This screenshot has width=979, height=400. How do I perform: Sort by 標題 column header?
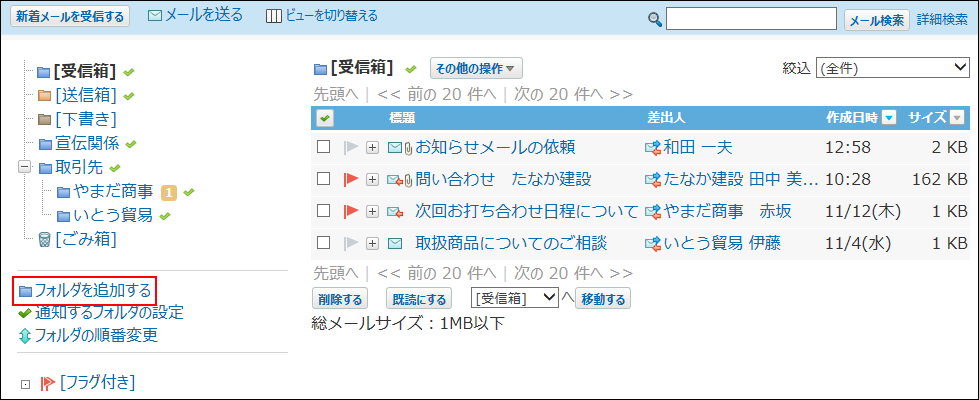pos(402,117)
